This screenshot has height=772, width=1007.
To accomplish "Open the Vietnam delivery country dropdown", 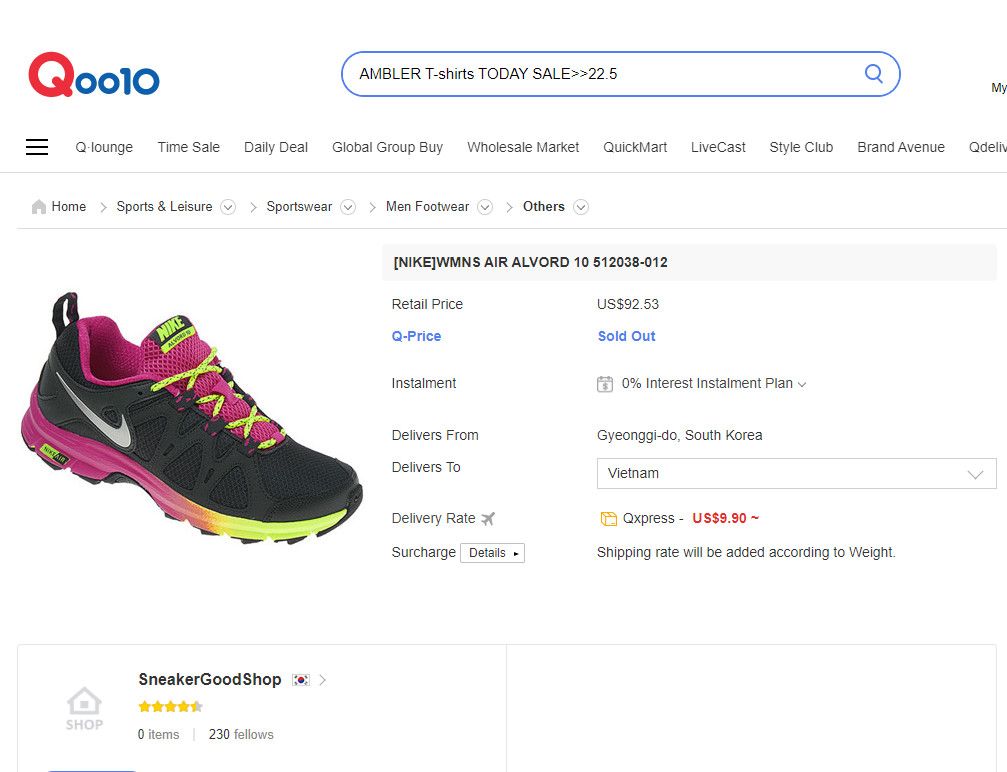I will coord(796,473).
